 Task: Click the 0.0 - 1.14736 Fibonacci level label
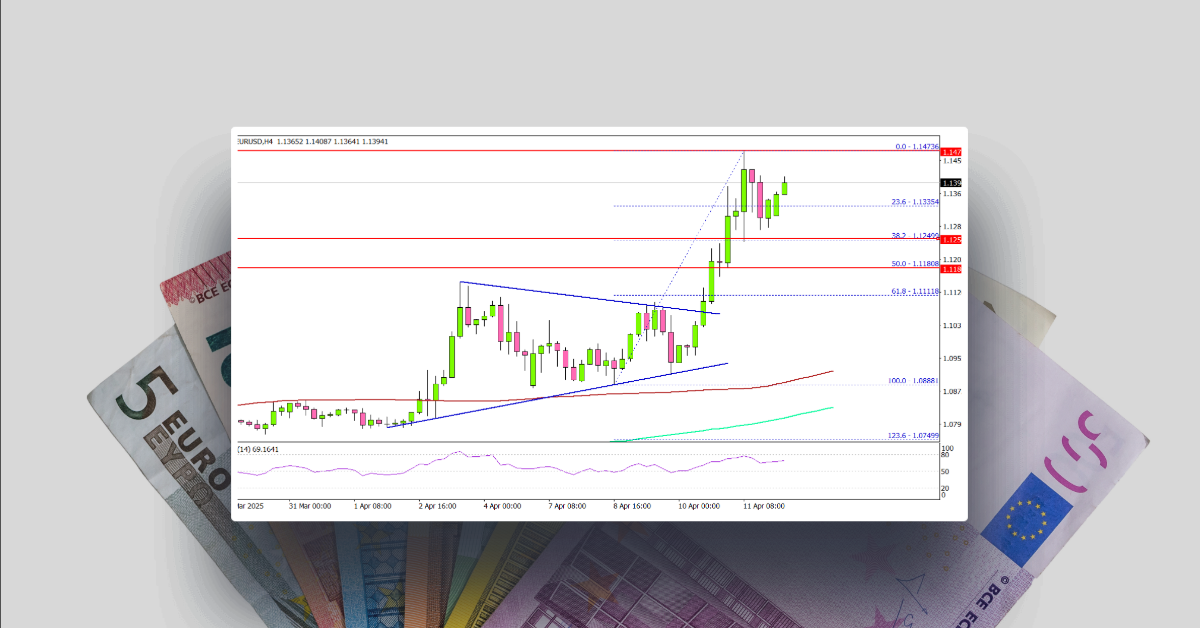914,146
